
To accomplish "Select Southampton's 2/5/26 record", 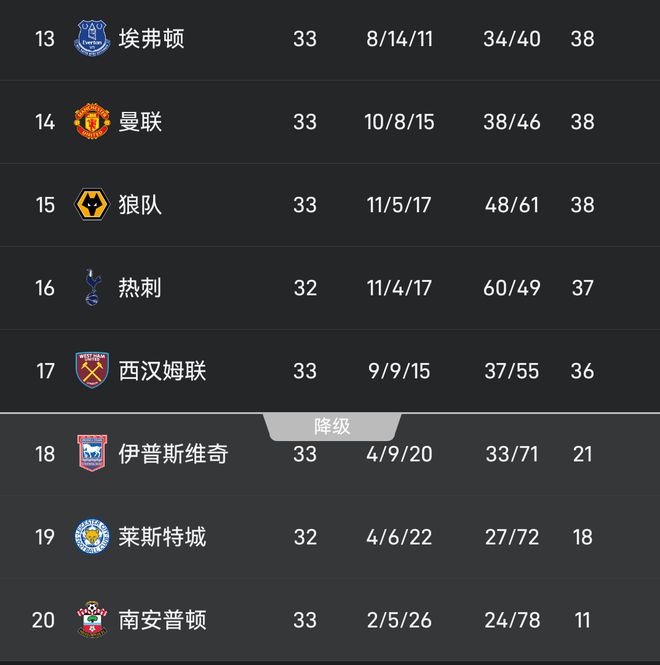I will tap(399, 620).
